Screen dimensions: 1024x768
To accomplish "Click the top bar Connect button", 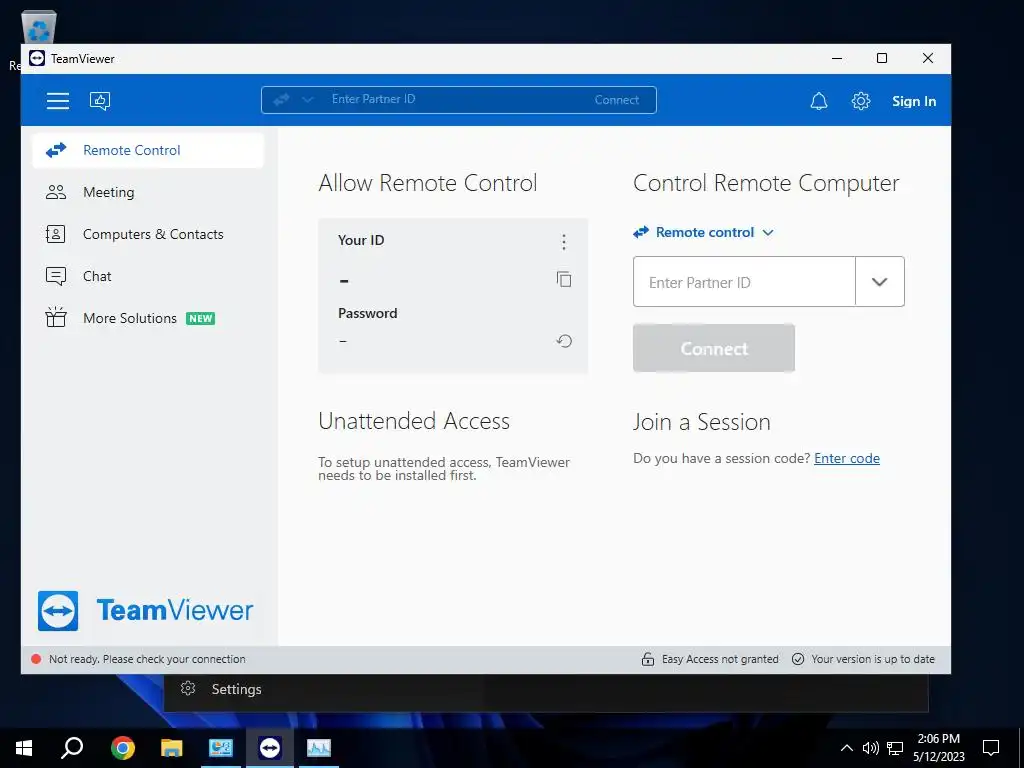I will point(616,100).
